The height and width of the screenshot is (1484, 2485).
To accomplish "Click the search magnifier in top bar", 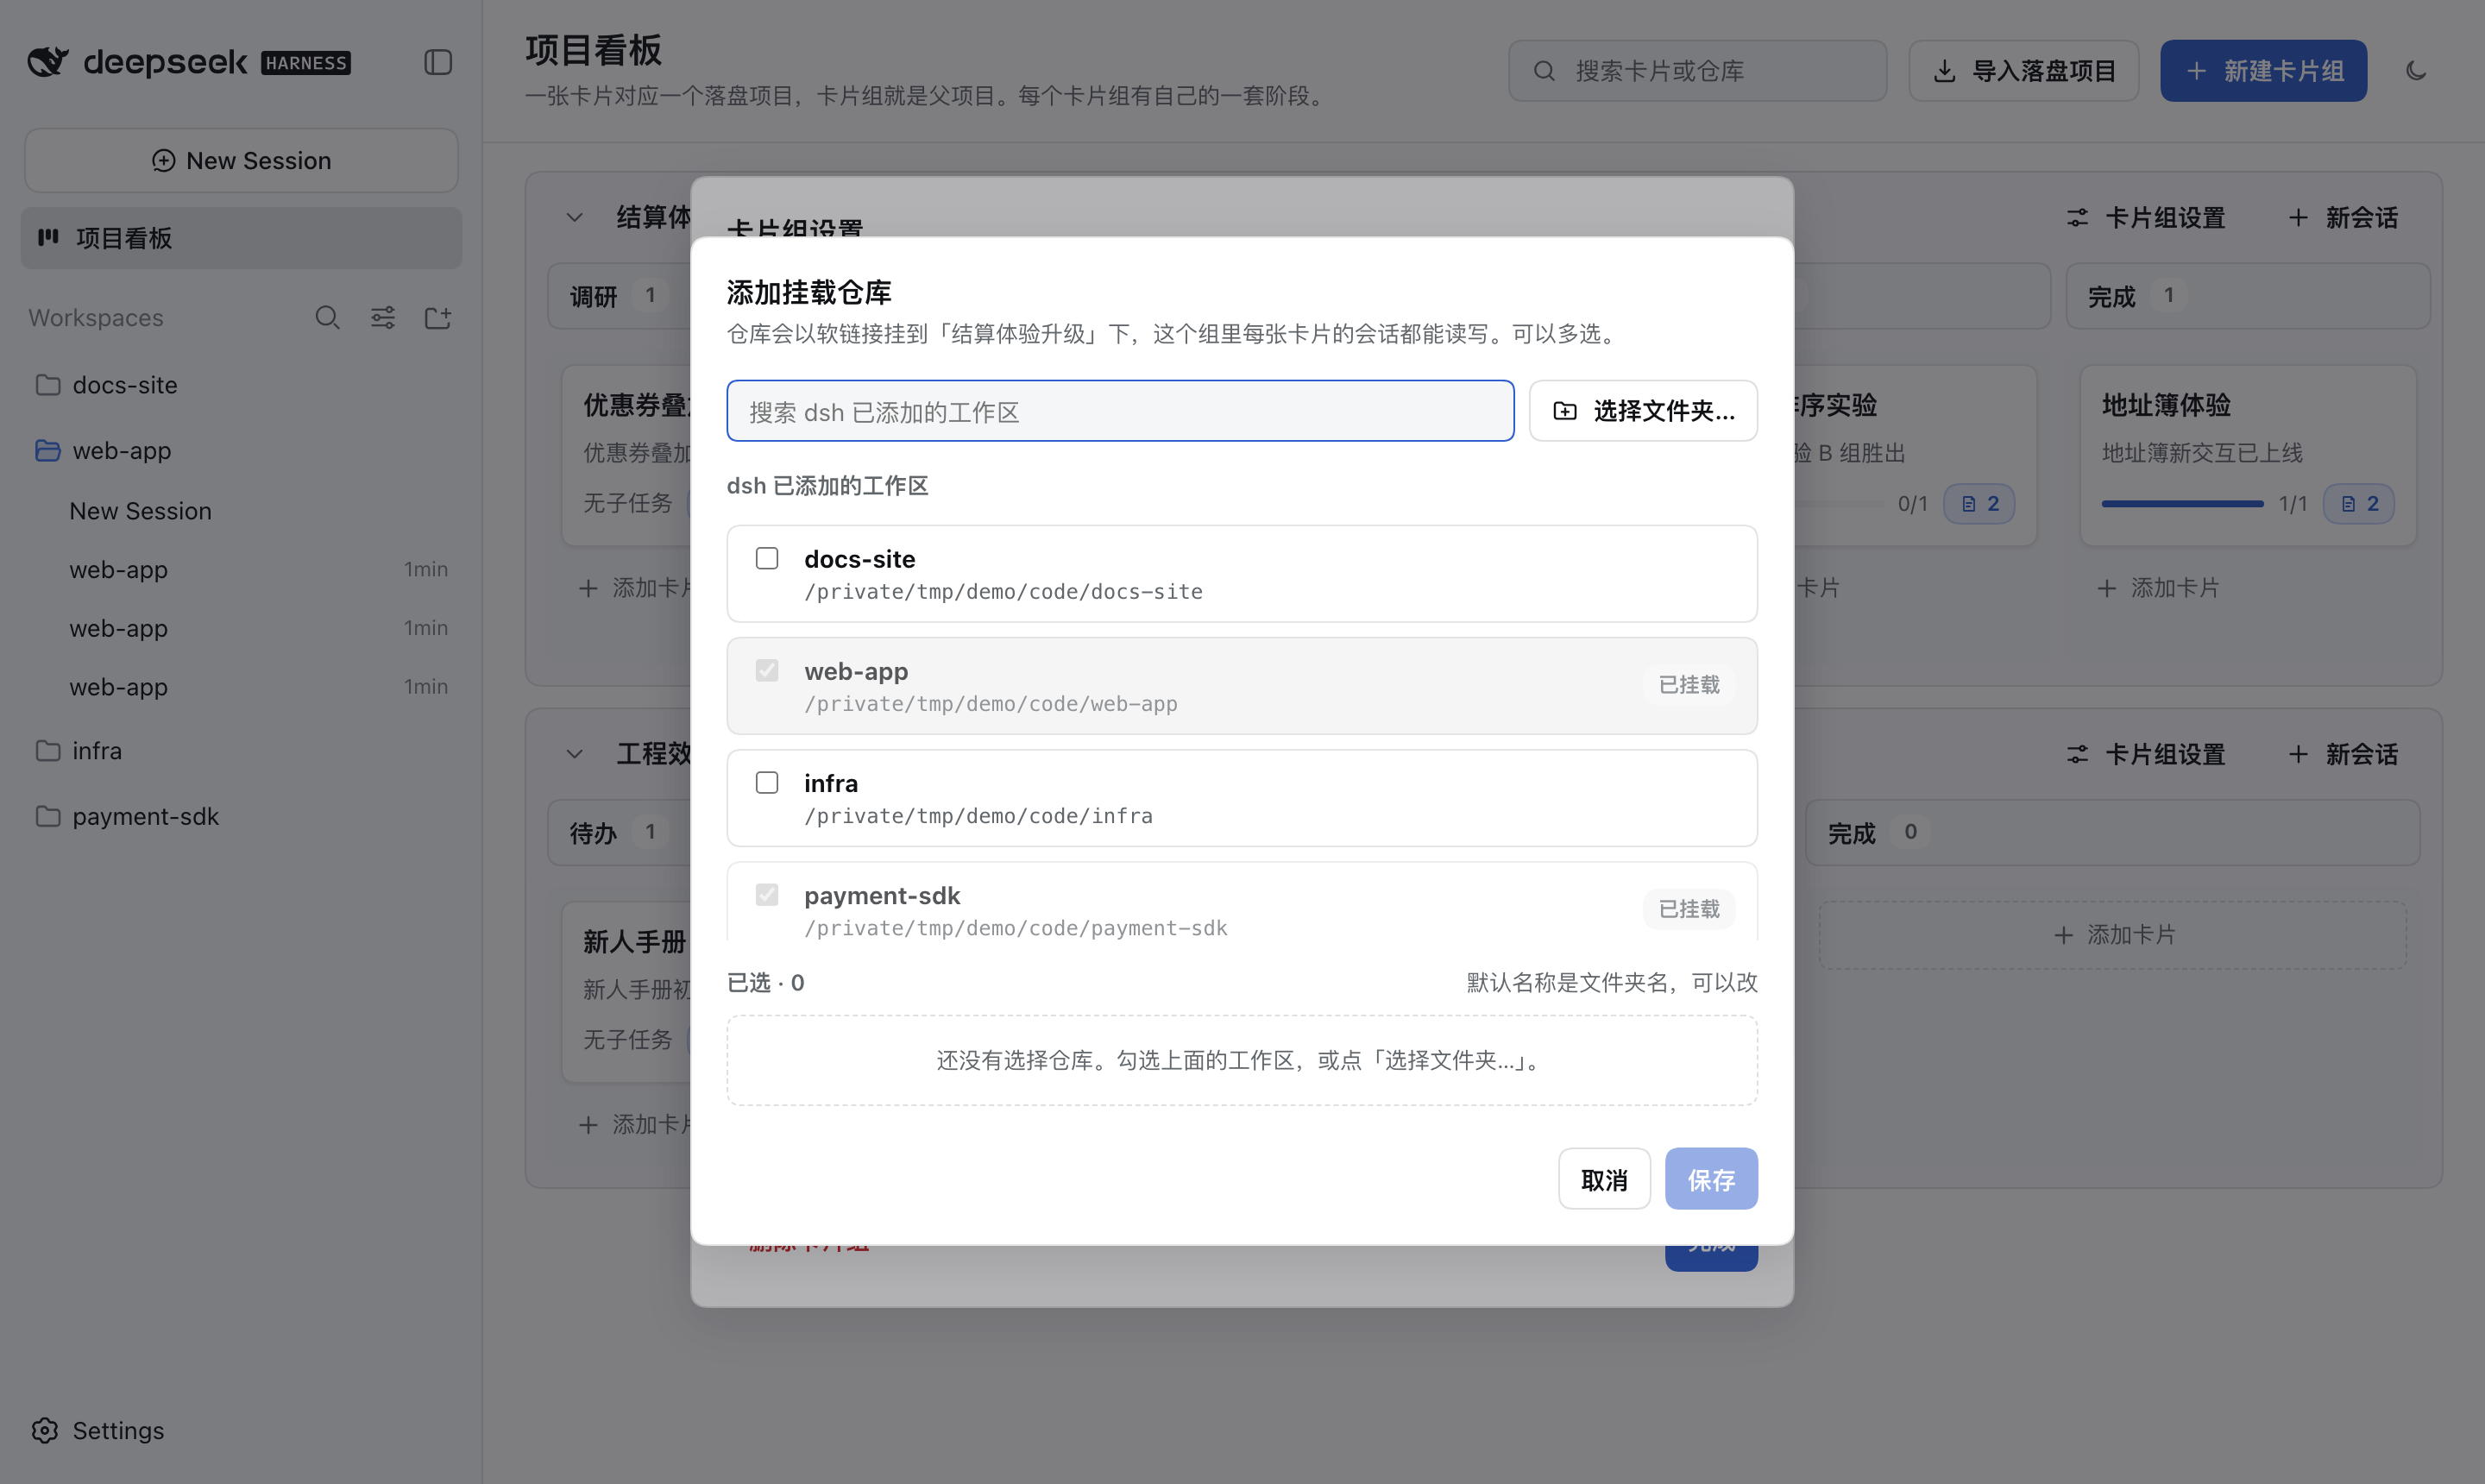I will point(1544,71).
